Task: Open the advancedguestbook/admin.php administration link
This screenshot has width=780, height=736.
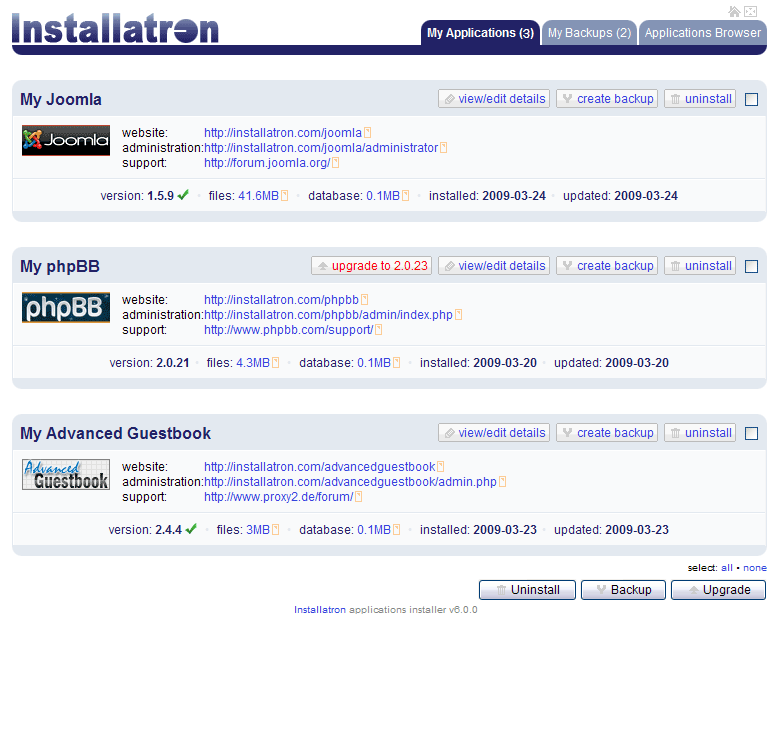Action: point(350,482)
